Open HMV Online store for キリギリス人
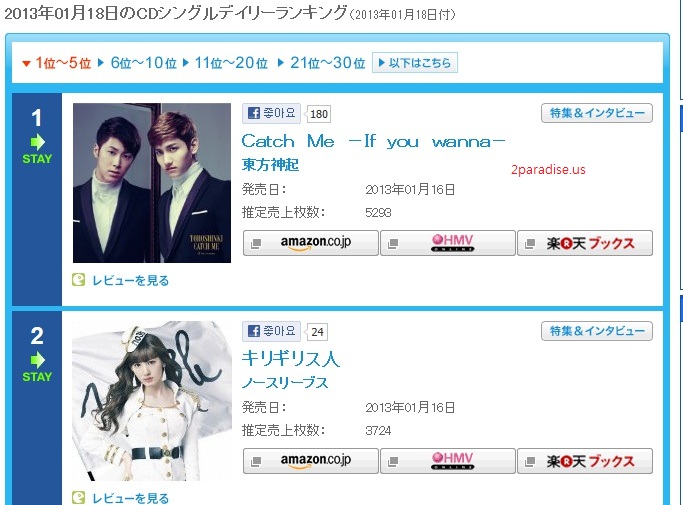The width and height of the screenshot is (683, 505). [448, 461]
